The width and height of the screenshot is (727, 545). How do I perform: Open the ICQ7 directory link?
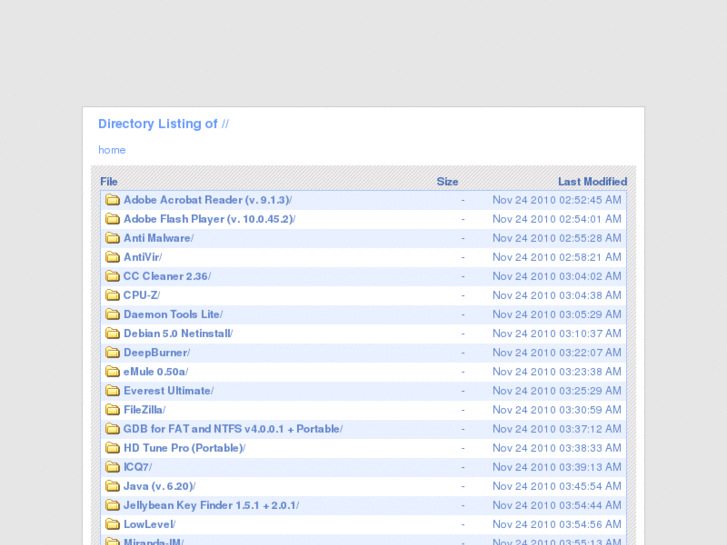(138, 467)
